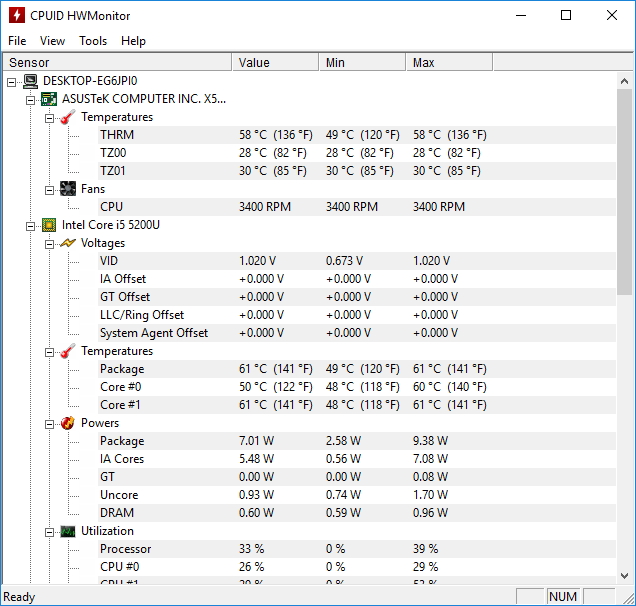Viewport: 636px width, 606px height.
Task: Open the Tools menu
Action: 93,41
